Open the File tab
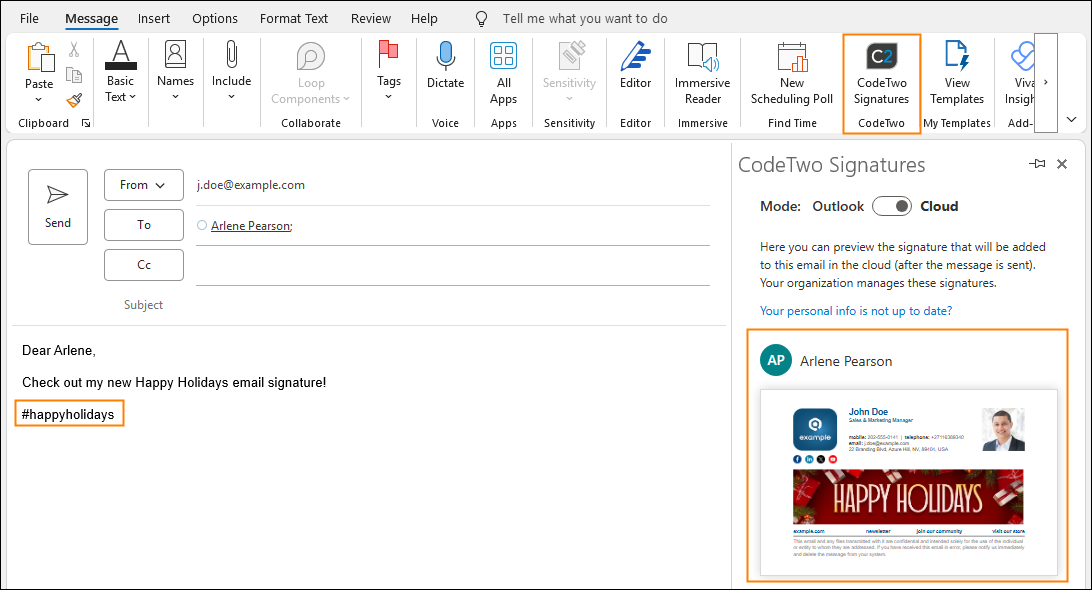The width and height of the screenshot is (1092, 590). click(29, 19)
